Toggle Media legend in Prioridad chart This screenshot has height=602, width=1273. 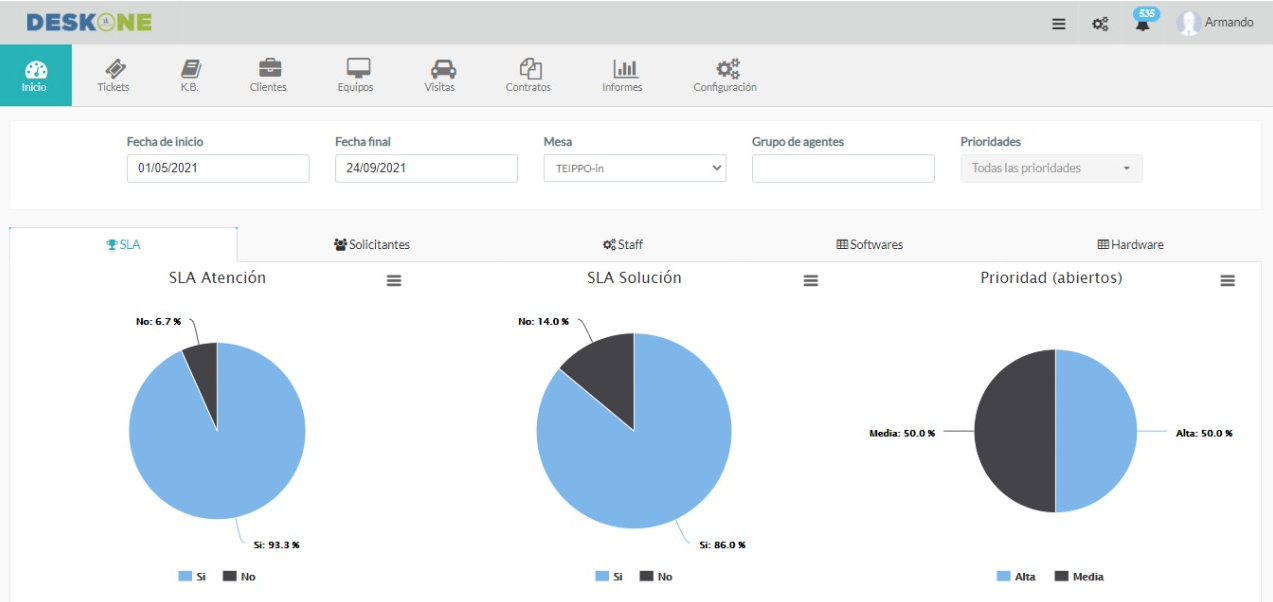(x=1079, y=577)
